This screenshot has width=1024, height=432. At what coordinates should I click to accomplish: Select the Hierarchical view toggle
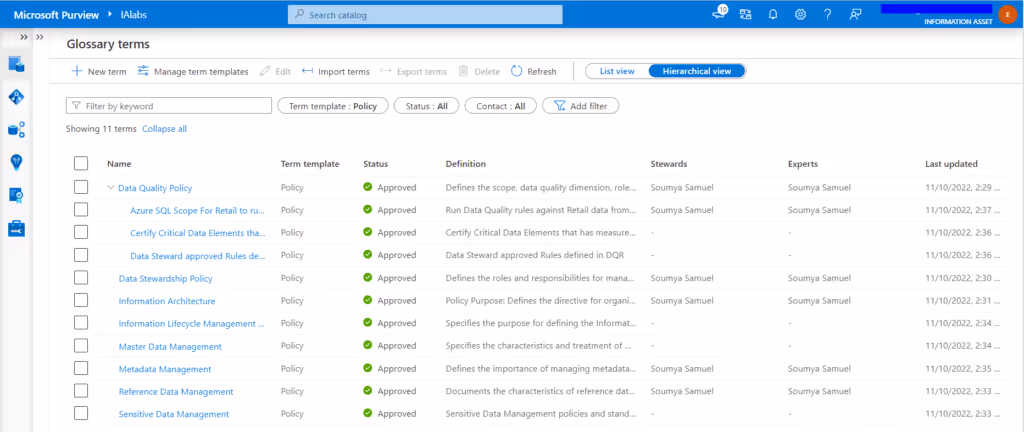(697, 71)
